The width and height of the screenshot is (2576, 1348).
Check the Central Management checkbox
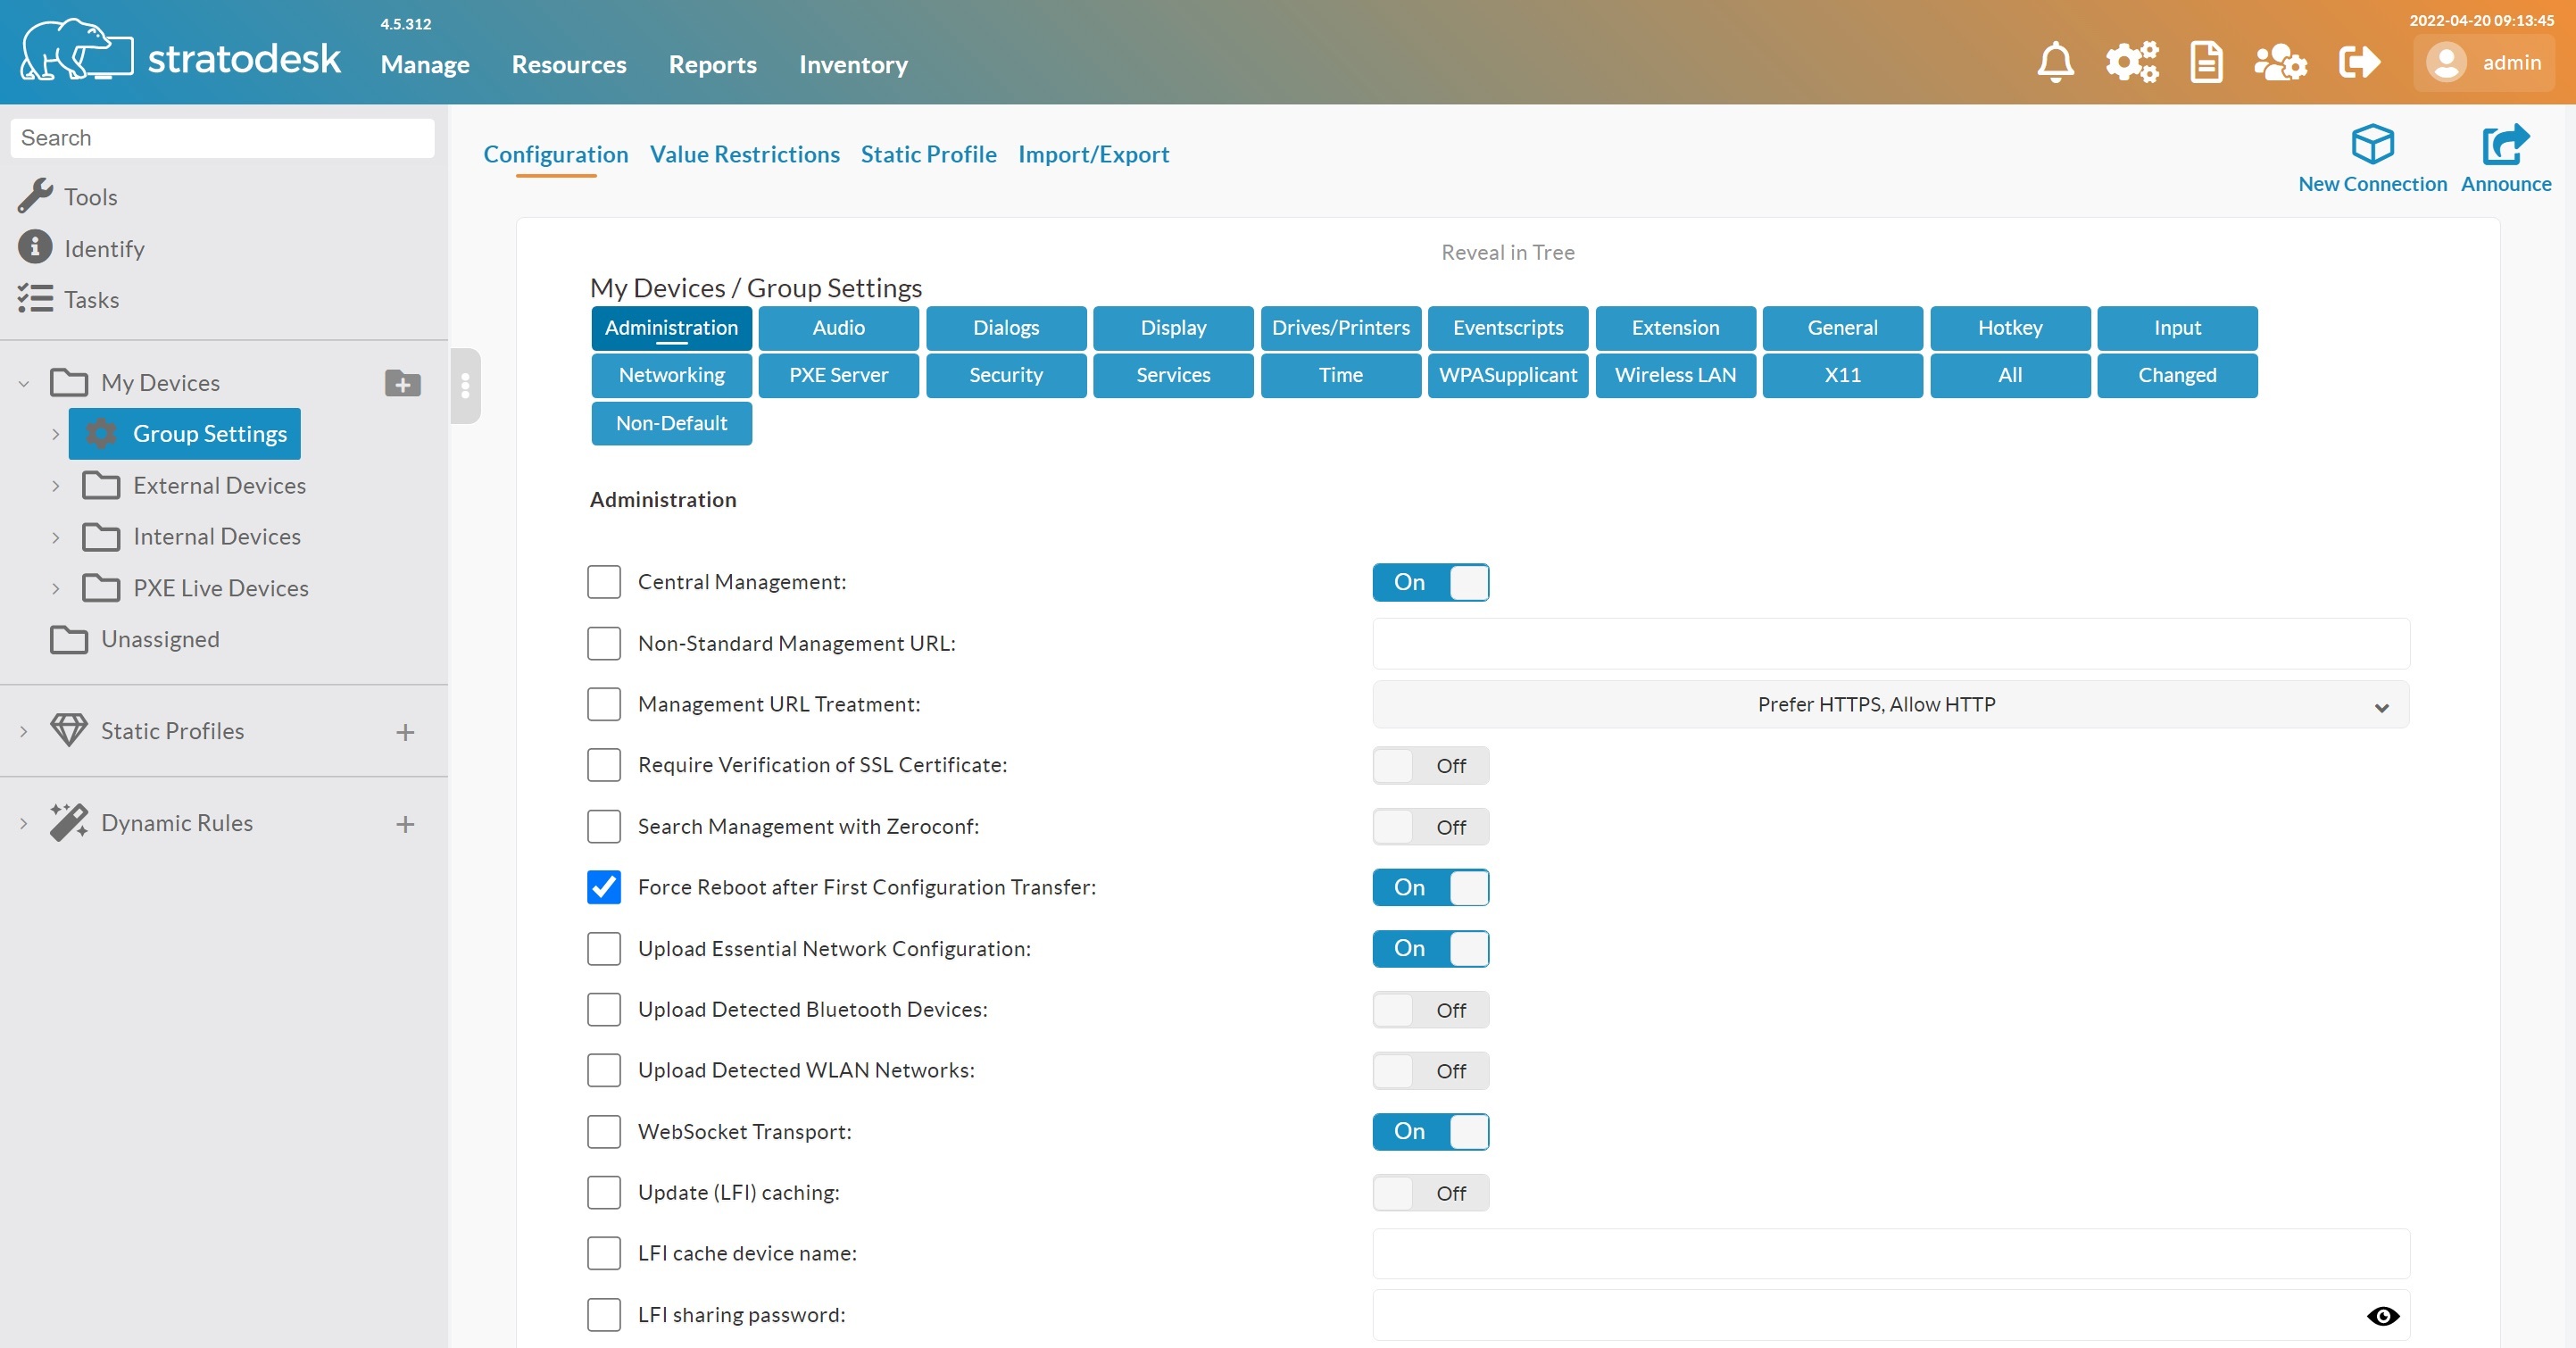pyautogui.click(x=604, y=582)
